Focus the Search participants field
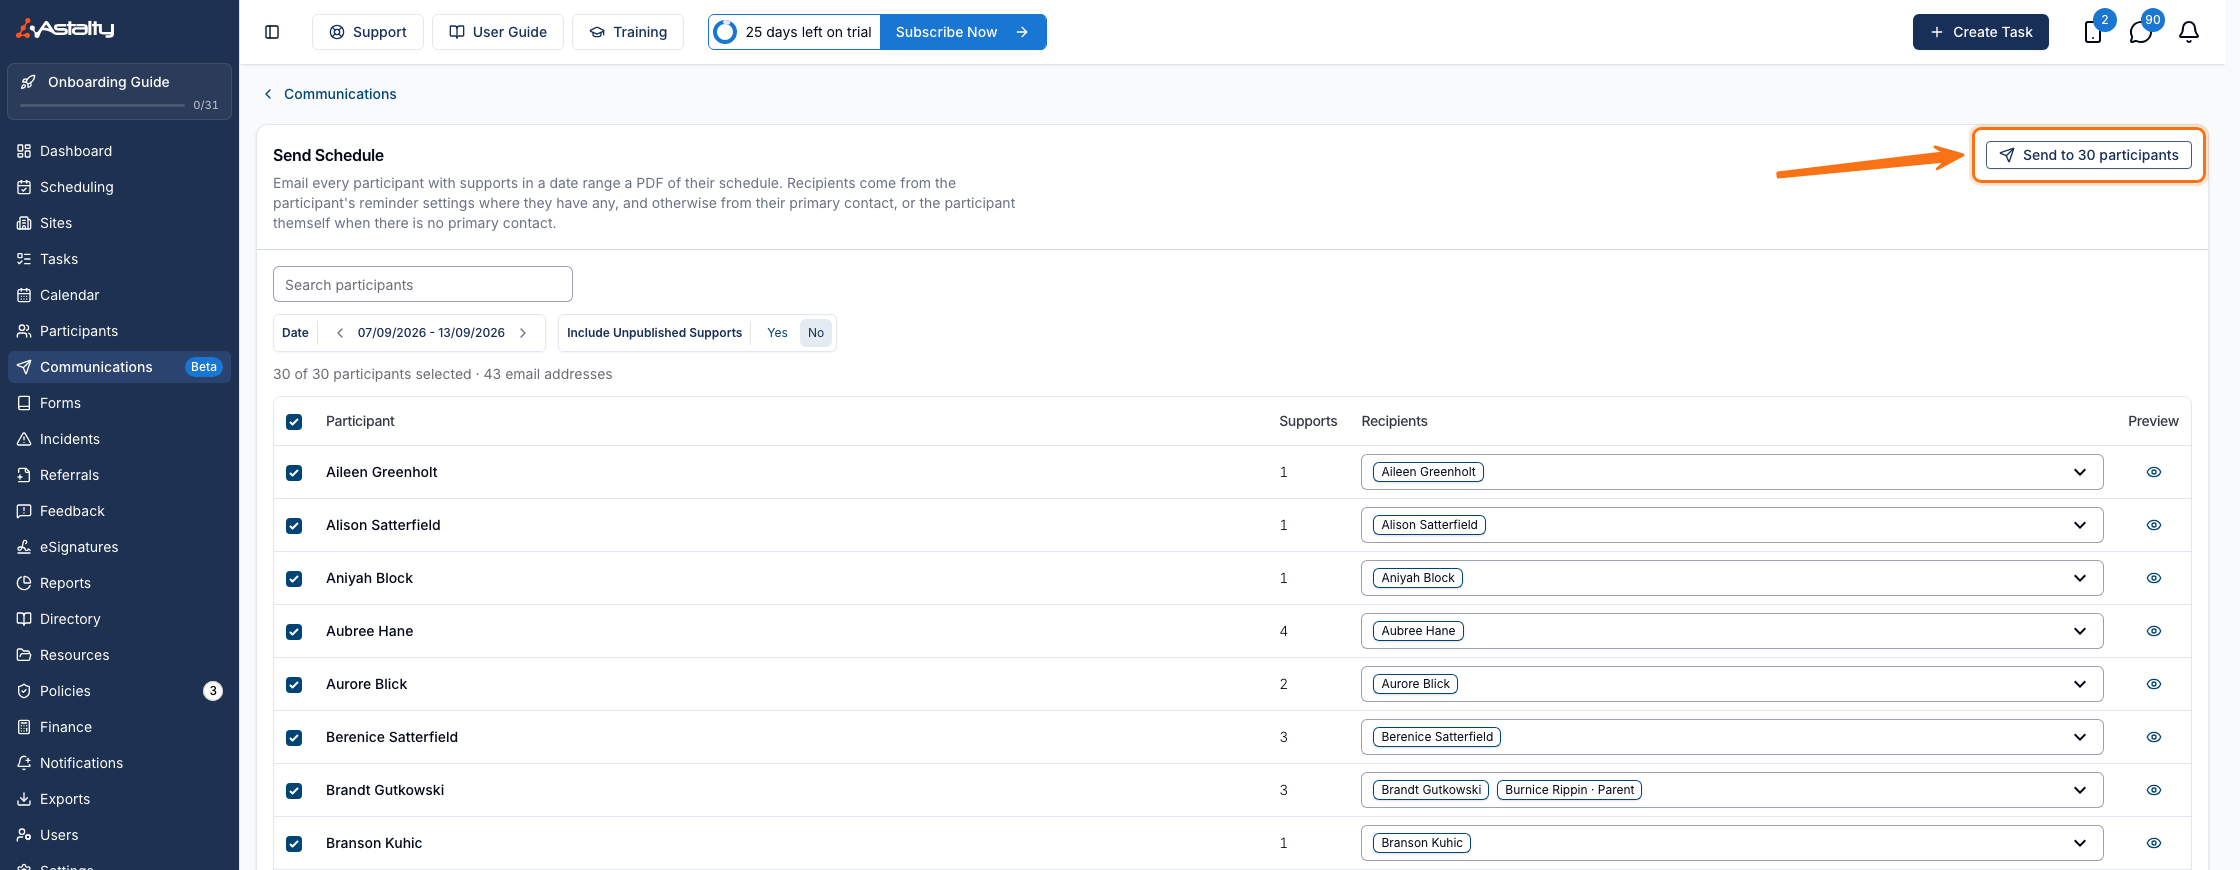 click(423, 284)
